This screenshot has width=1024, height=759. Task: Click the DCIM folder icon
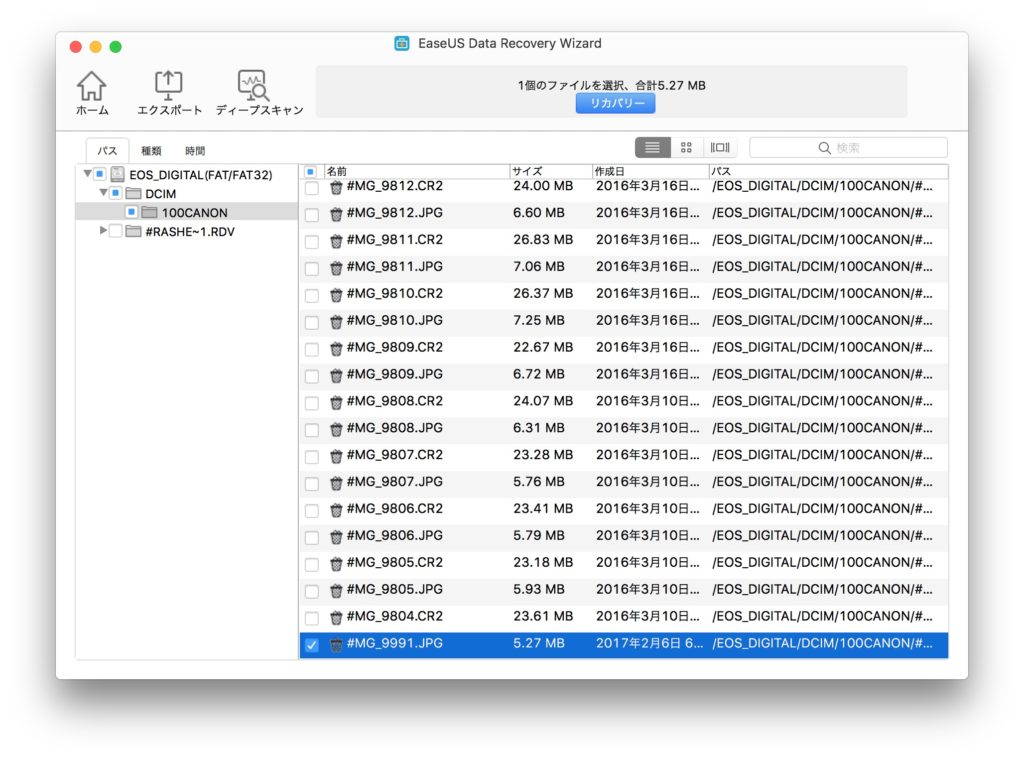[133, 193]
